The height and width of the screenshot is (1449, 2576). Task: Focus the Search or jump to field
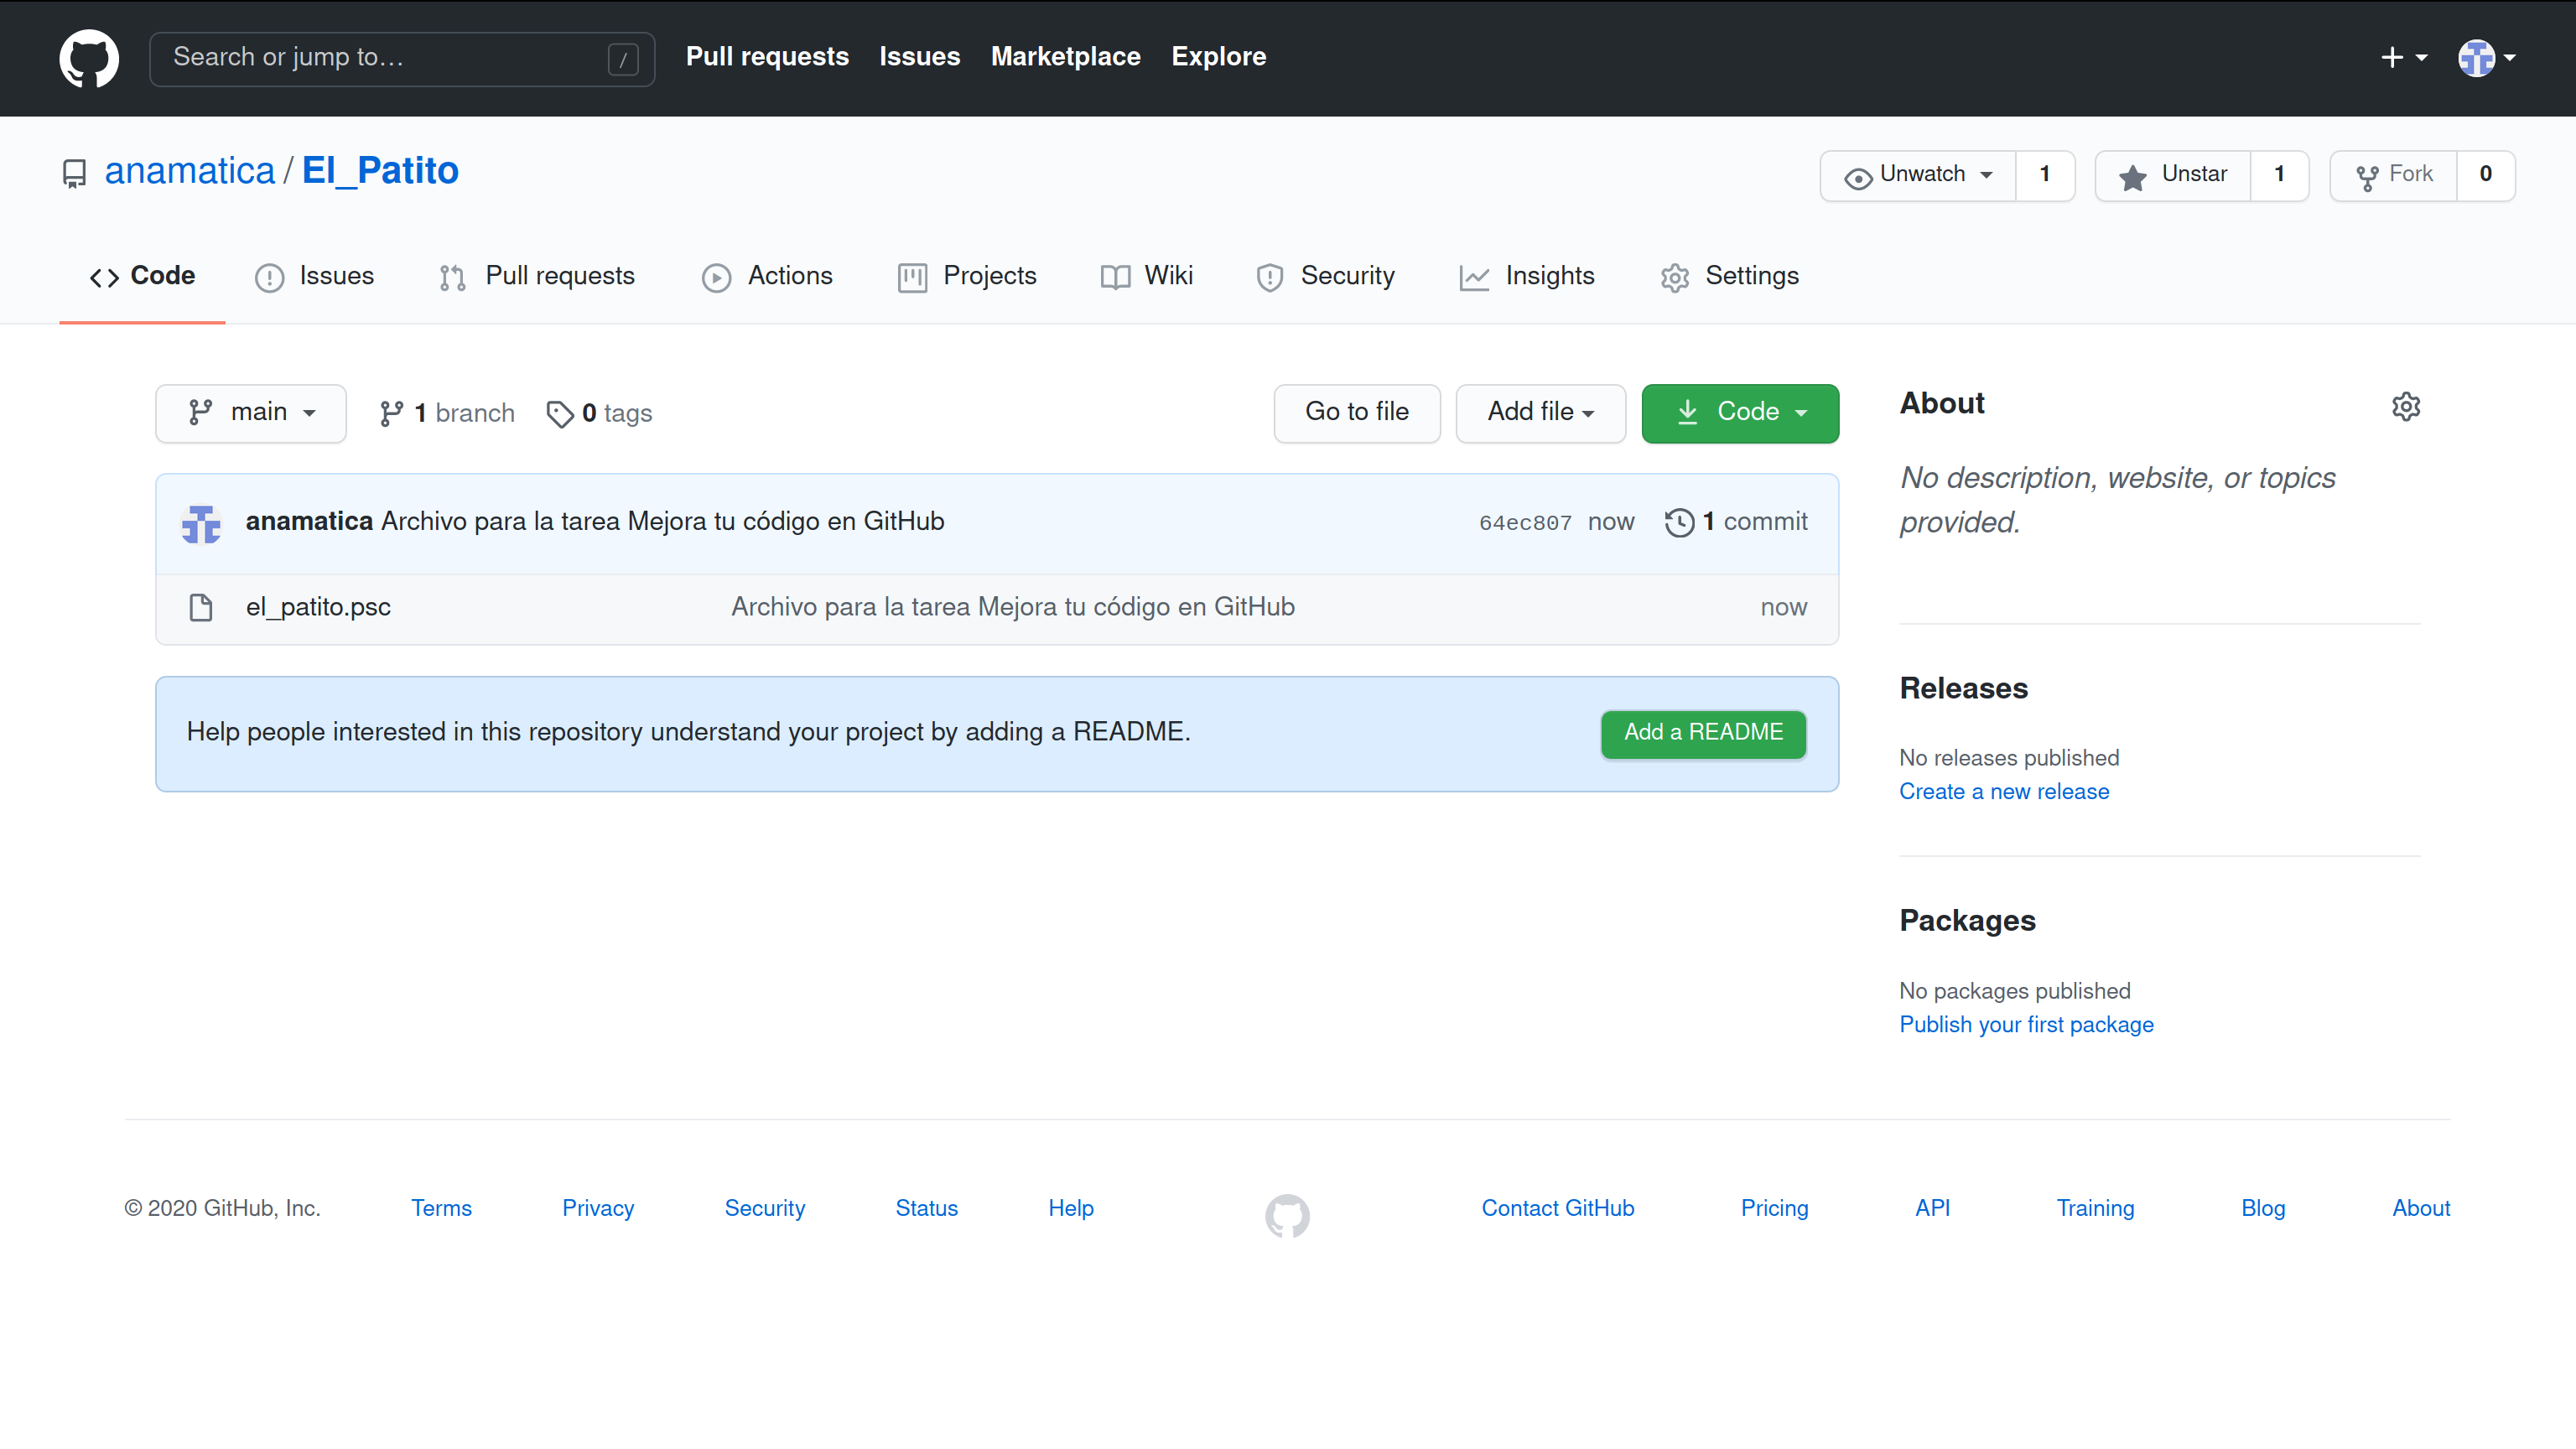click(x=402, y=58)
